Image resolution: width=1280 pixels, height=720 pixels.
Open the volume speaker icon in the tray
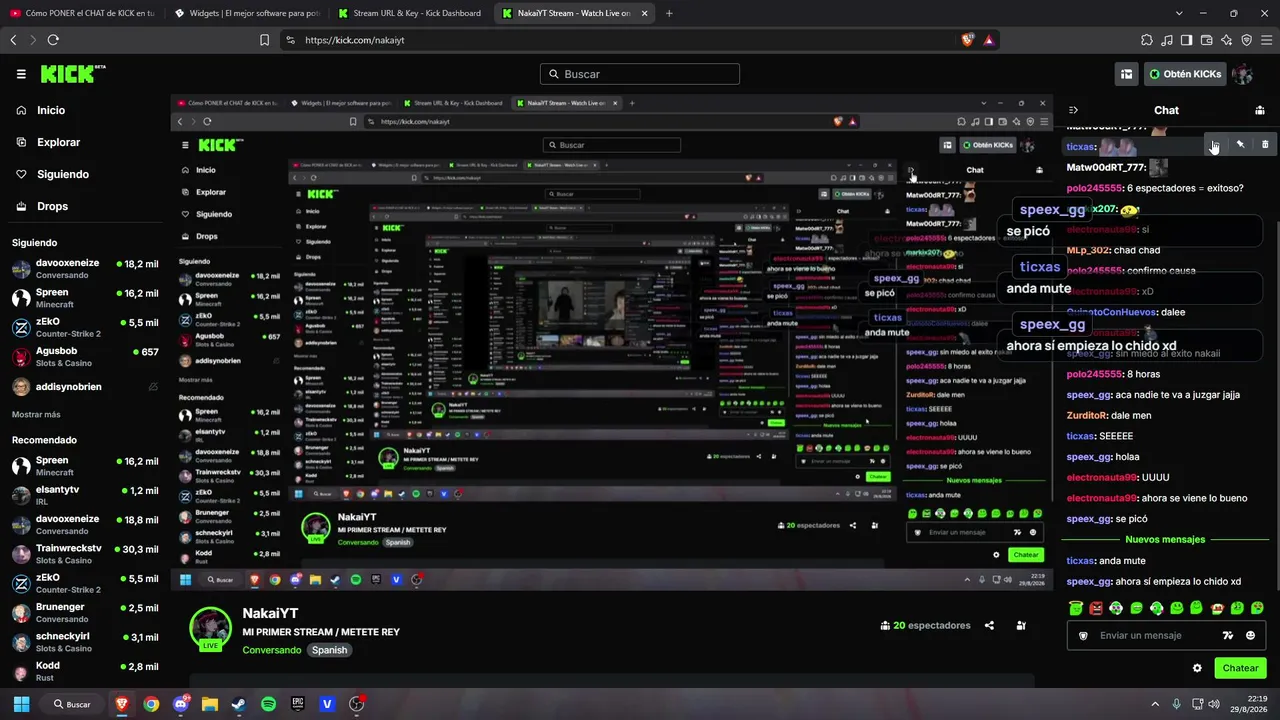coord(1214,704)
